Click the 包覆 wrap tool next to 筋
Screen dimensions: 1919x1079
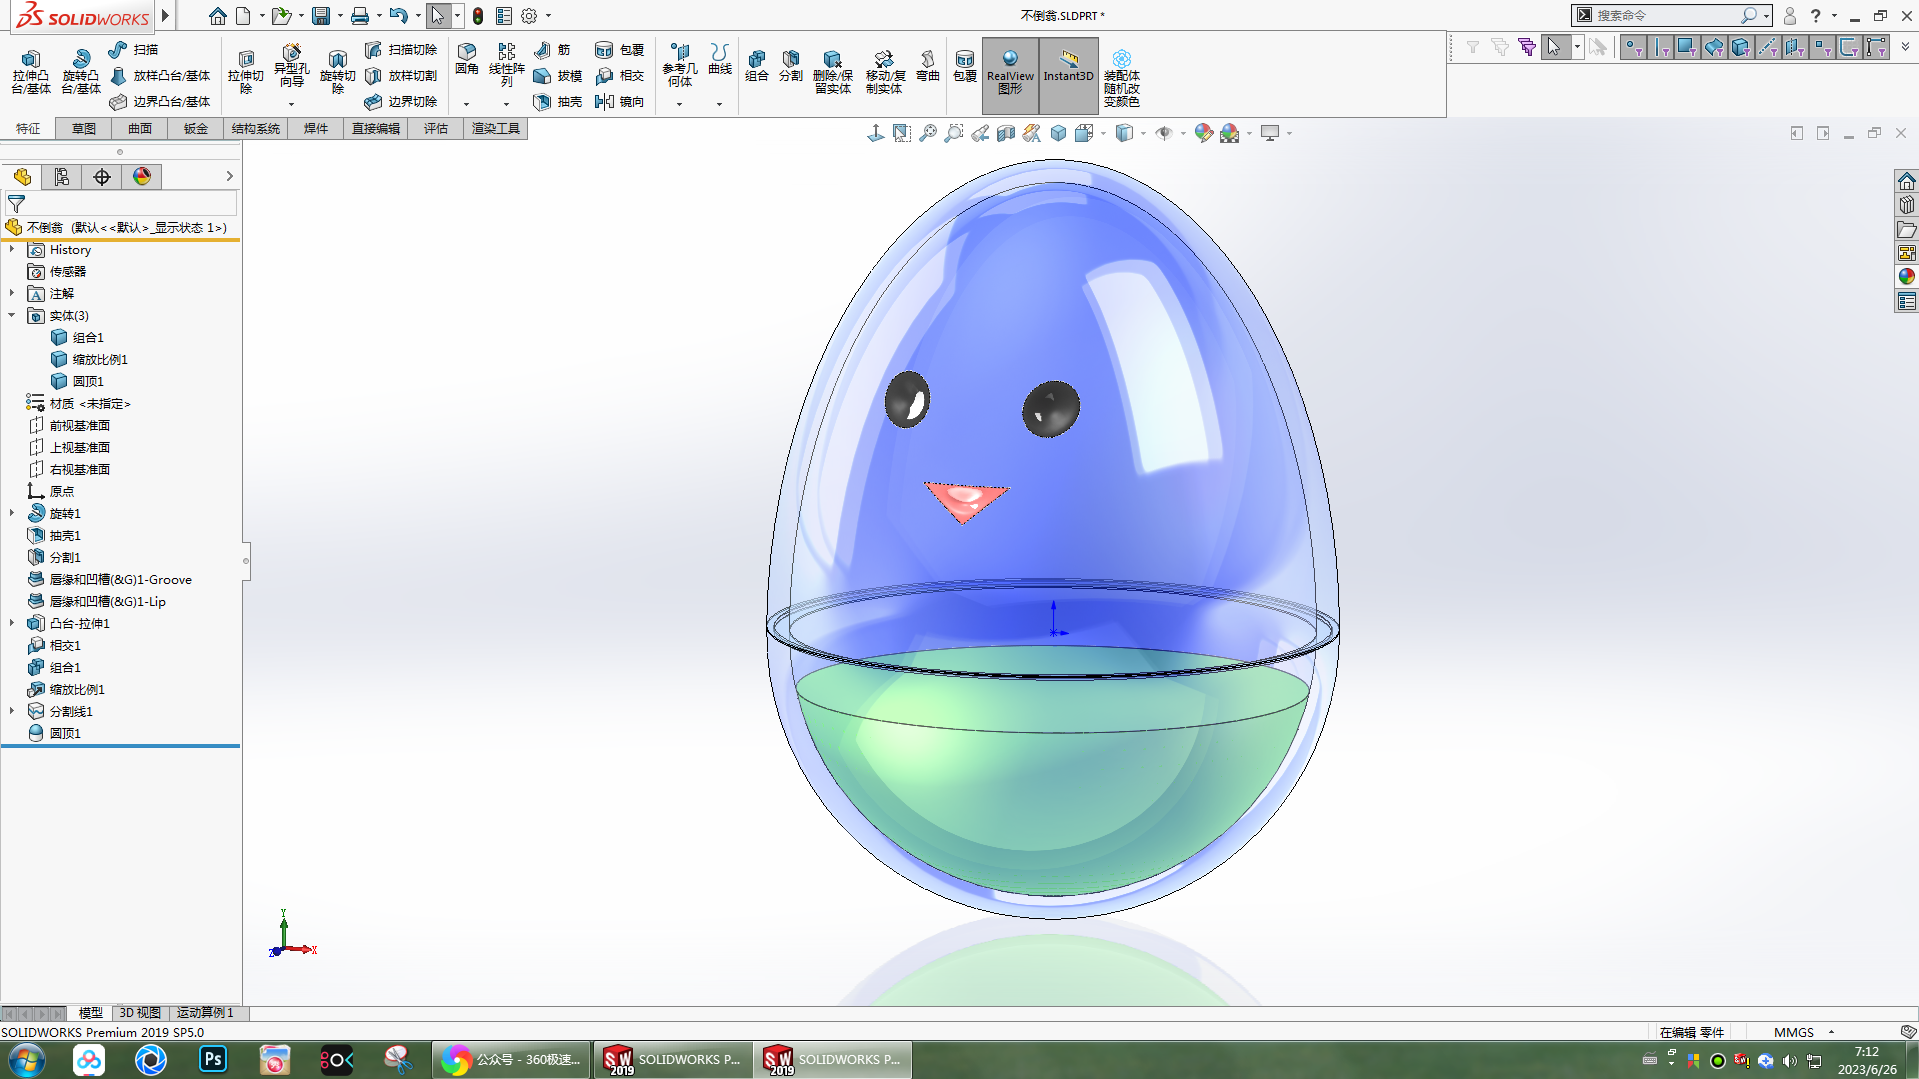[x=620, y=49]
